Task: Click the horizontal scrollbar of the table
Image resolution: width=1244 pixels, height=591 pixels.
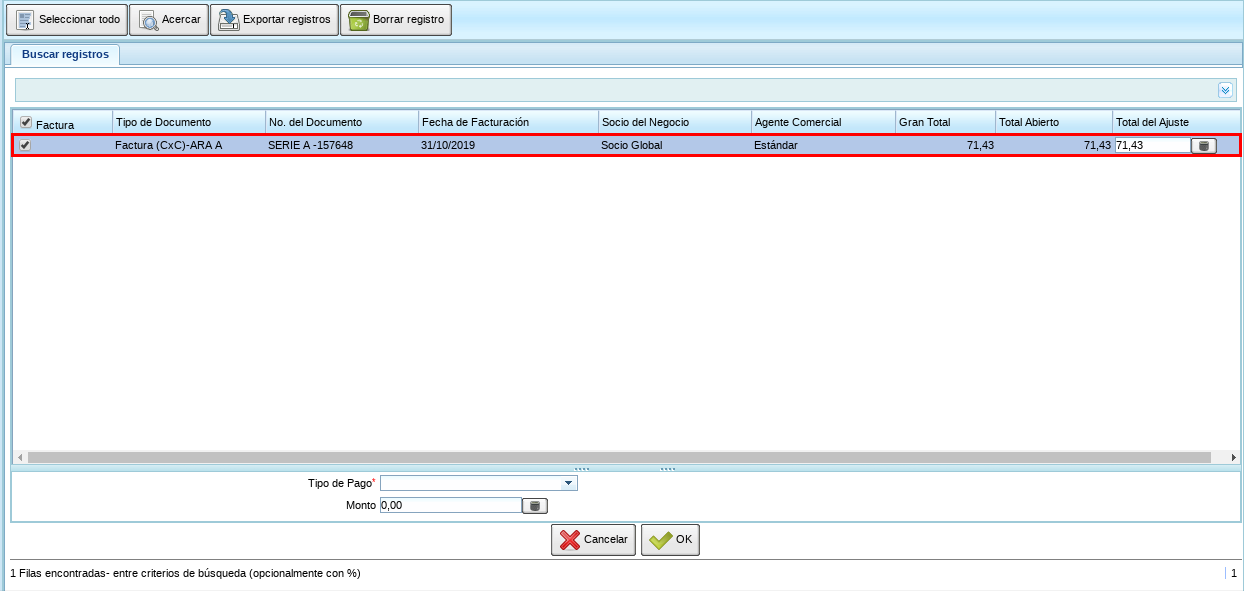Action: click(x=618, y=457)
